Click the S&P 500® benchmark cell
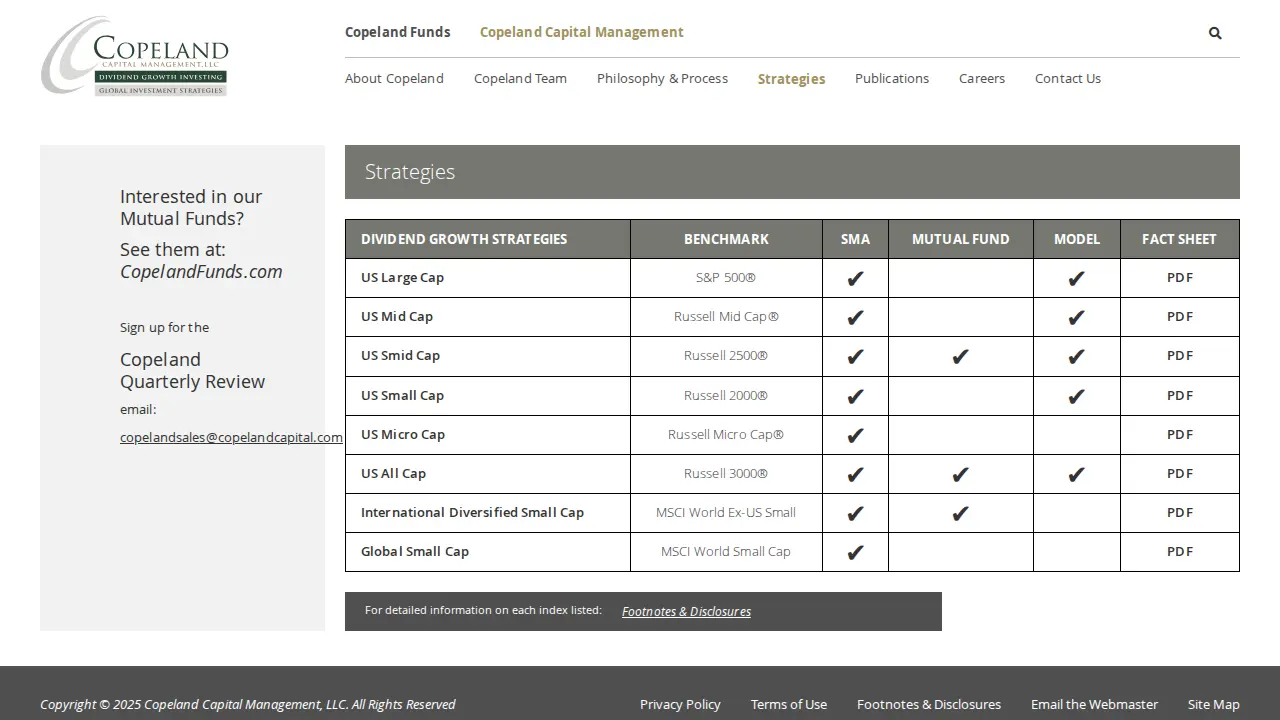The width and height of the screenshot is (1280, 720). point(726,277)
